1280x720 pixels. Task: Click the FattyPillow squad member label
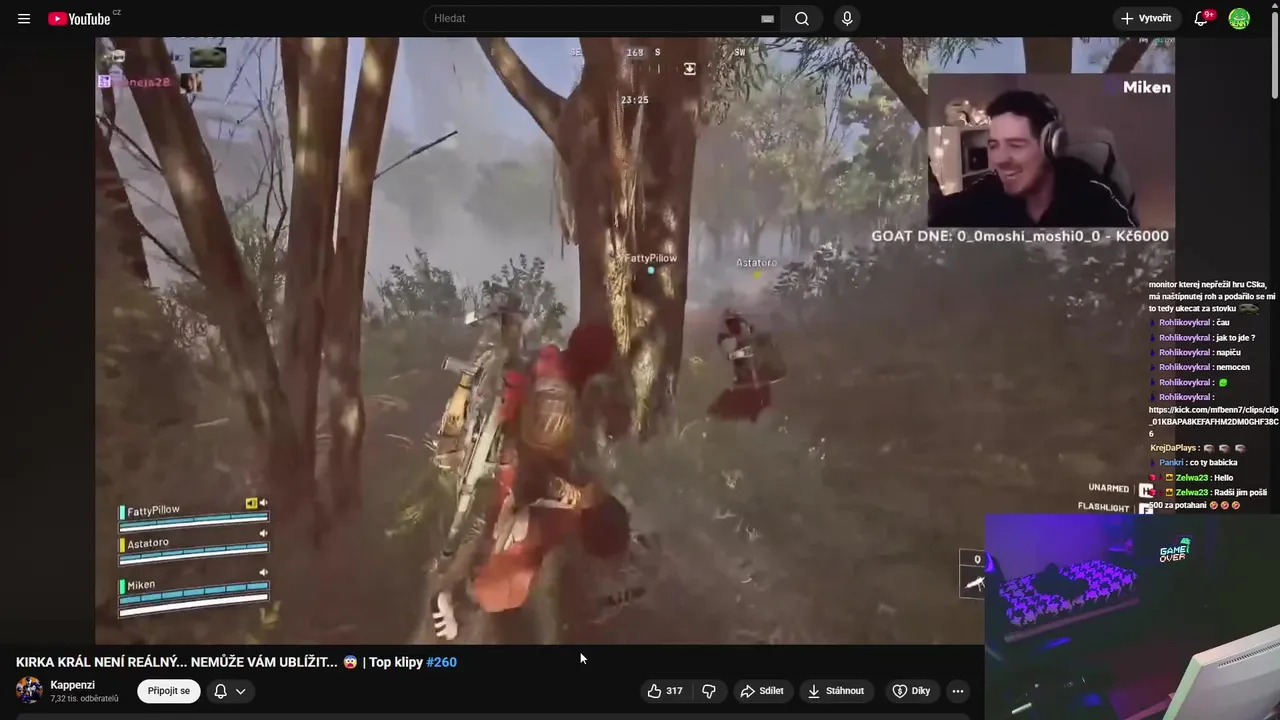click(x=154, y=511)
